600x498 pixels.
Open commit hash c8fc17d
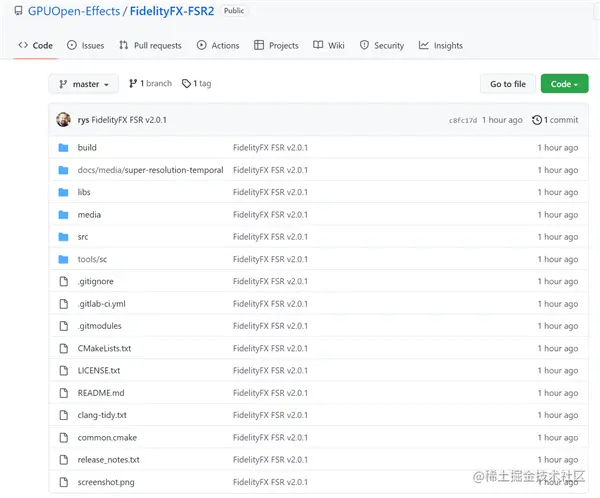[463, 120]
